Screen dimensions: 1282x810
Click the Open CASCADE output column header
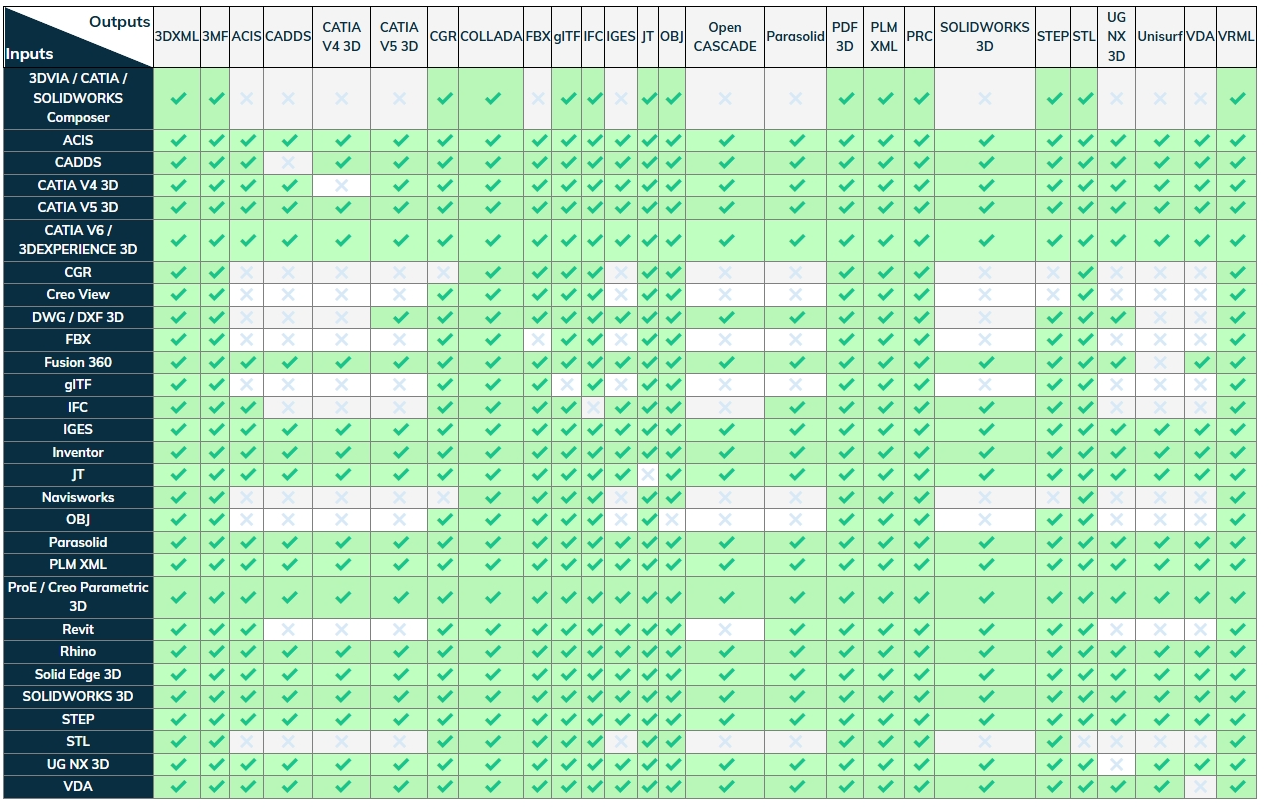coord(725,36)
